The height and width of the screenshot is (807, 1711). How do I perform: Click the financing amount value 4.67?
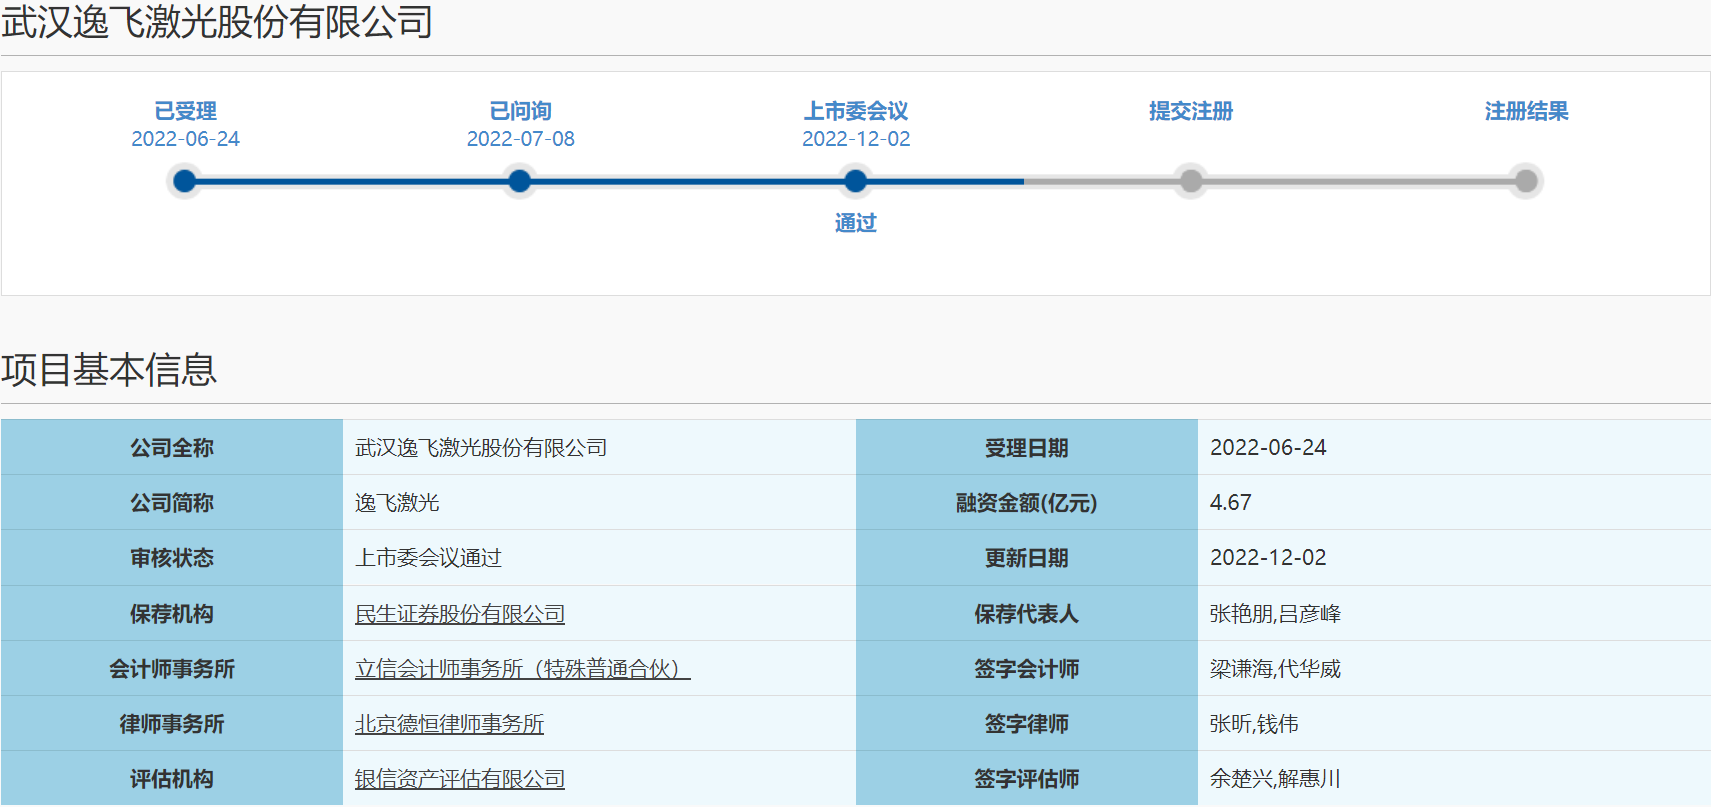point(1230,503)
